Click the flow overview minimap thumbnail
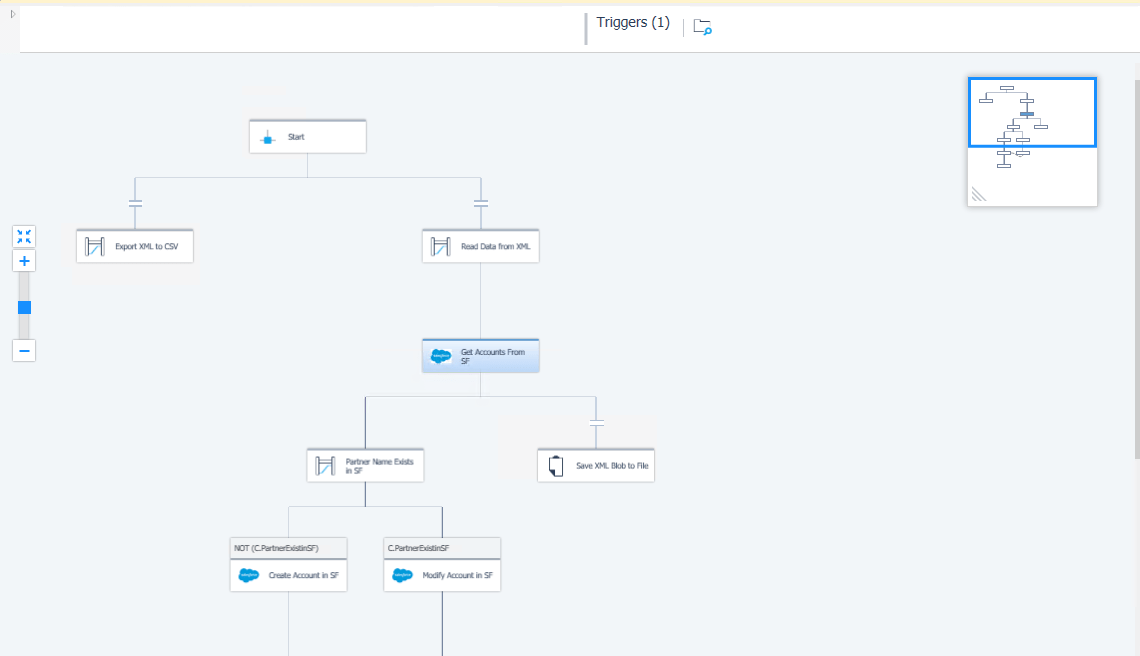Screen dimensions: 1140x656 point(1032,142)
